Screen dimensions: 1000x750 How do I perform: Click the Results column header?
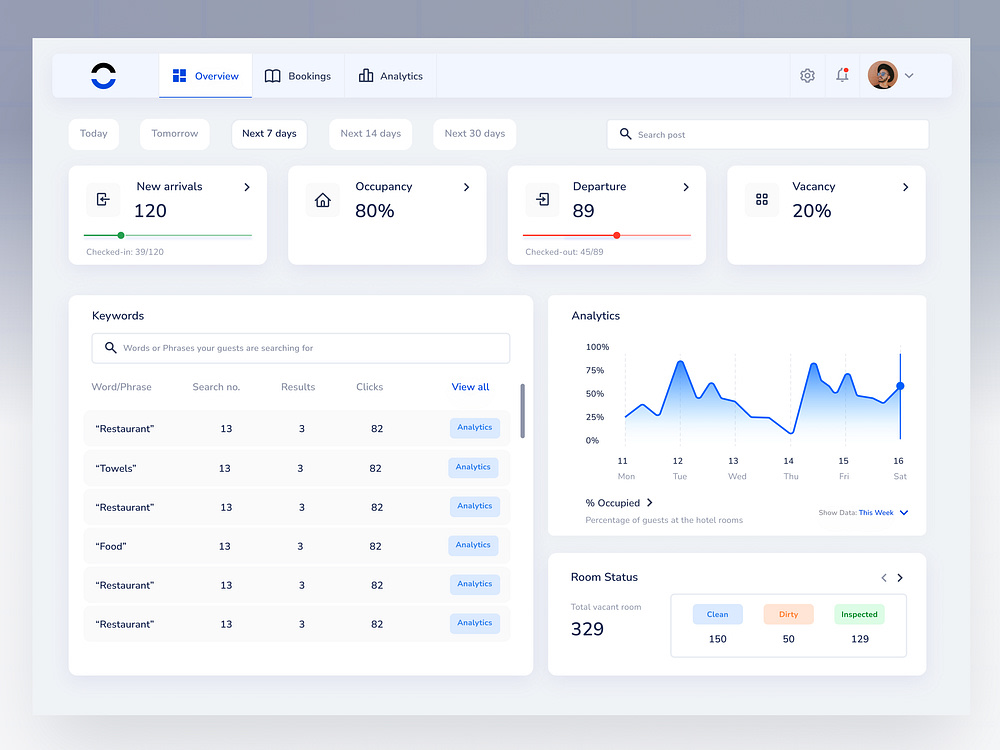pyautogui.click(x=298, y=386)
